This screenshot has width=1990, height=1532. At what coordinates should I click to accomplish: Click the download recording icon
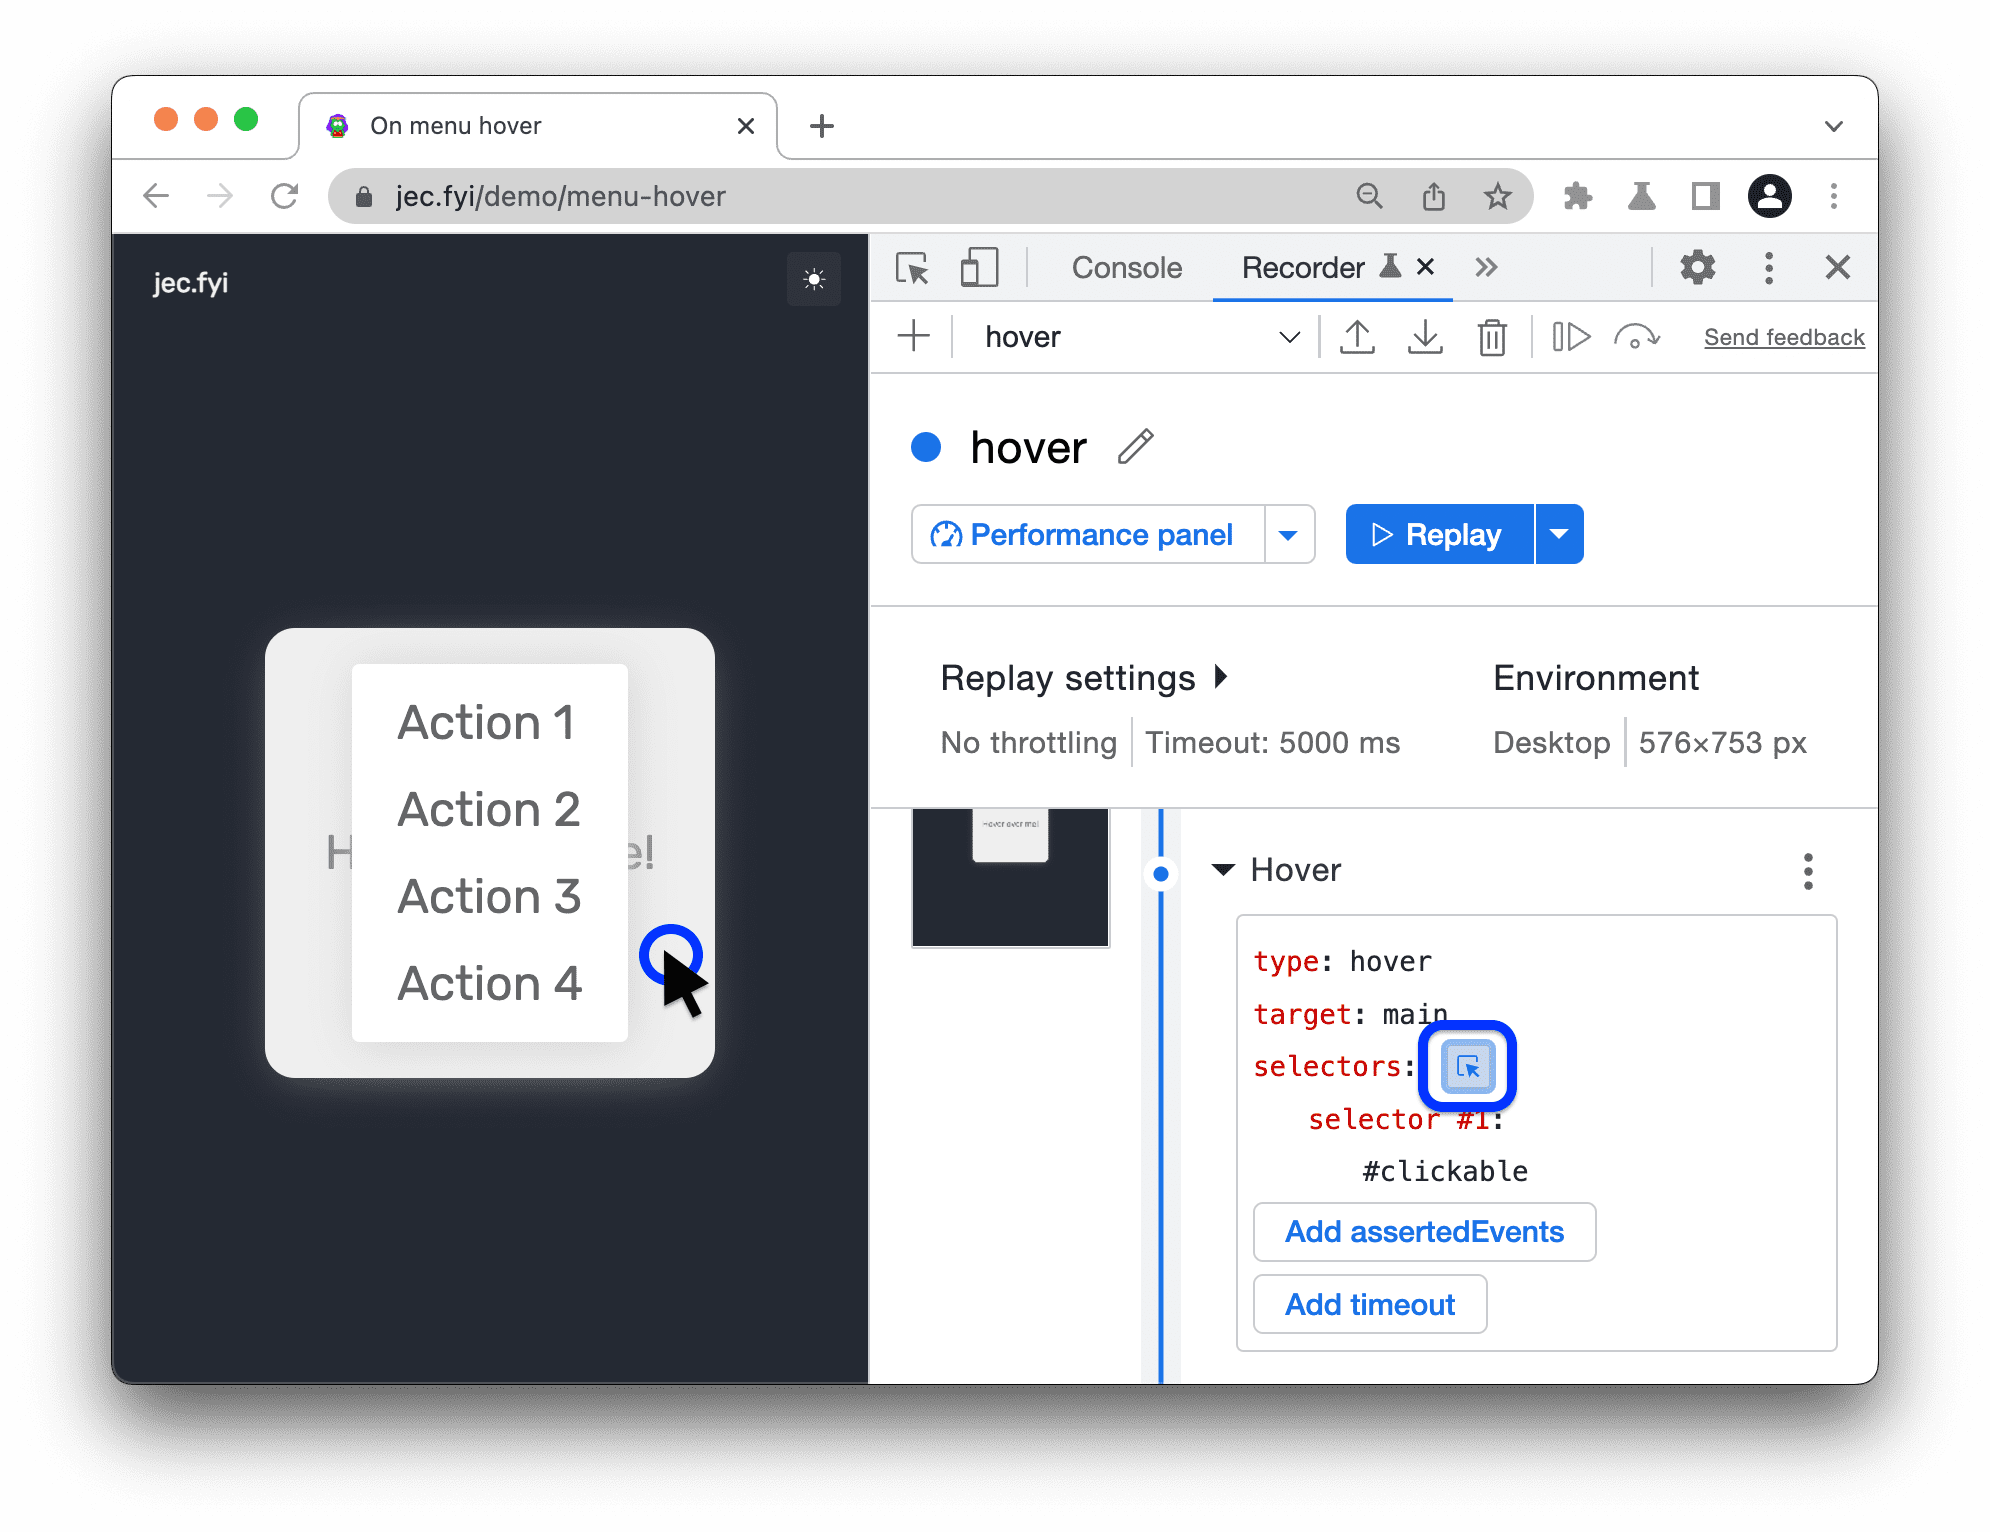coord(1424,336)
